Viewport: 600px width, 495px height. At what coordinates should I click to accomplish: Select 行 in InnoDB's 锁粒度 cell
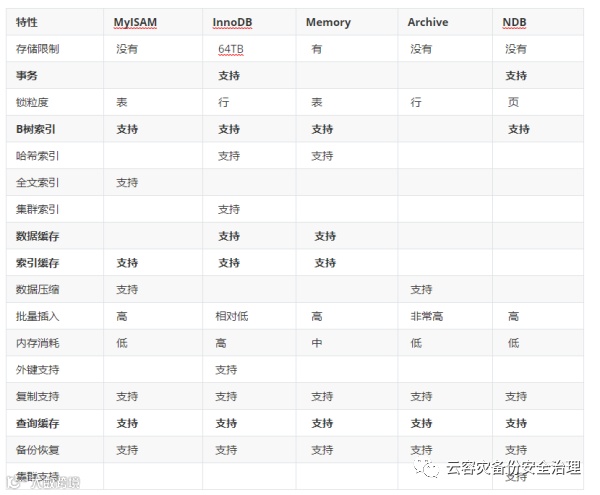[x=223, y=103]
